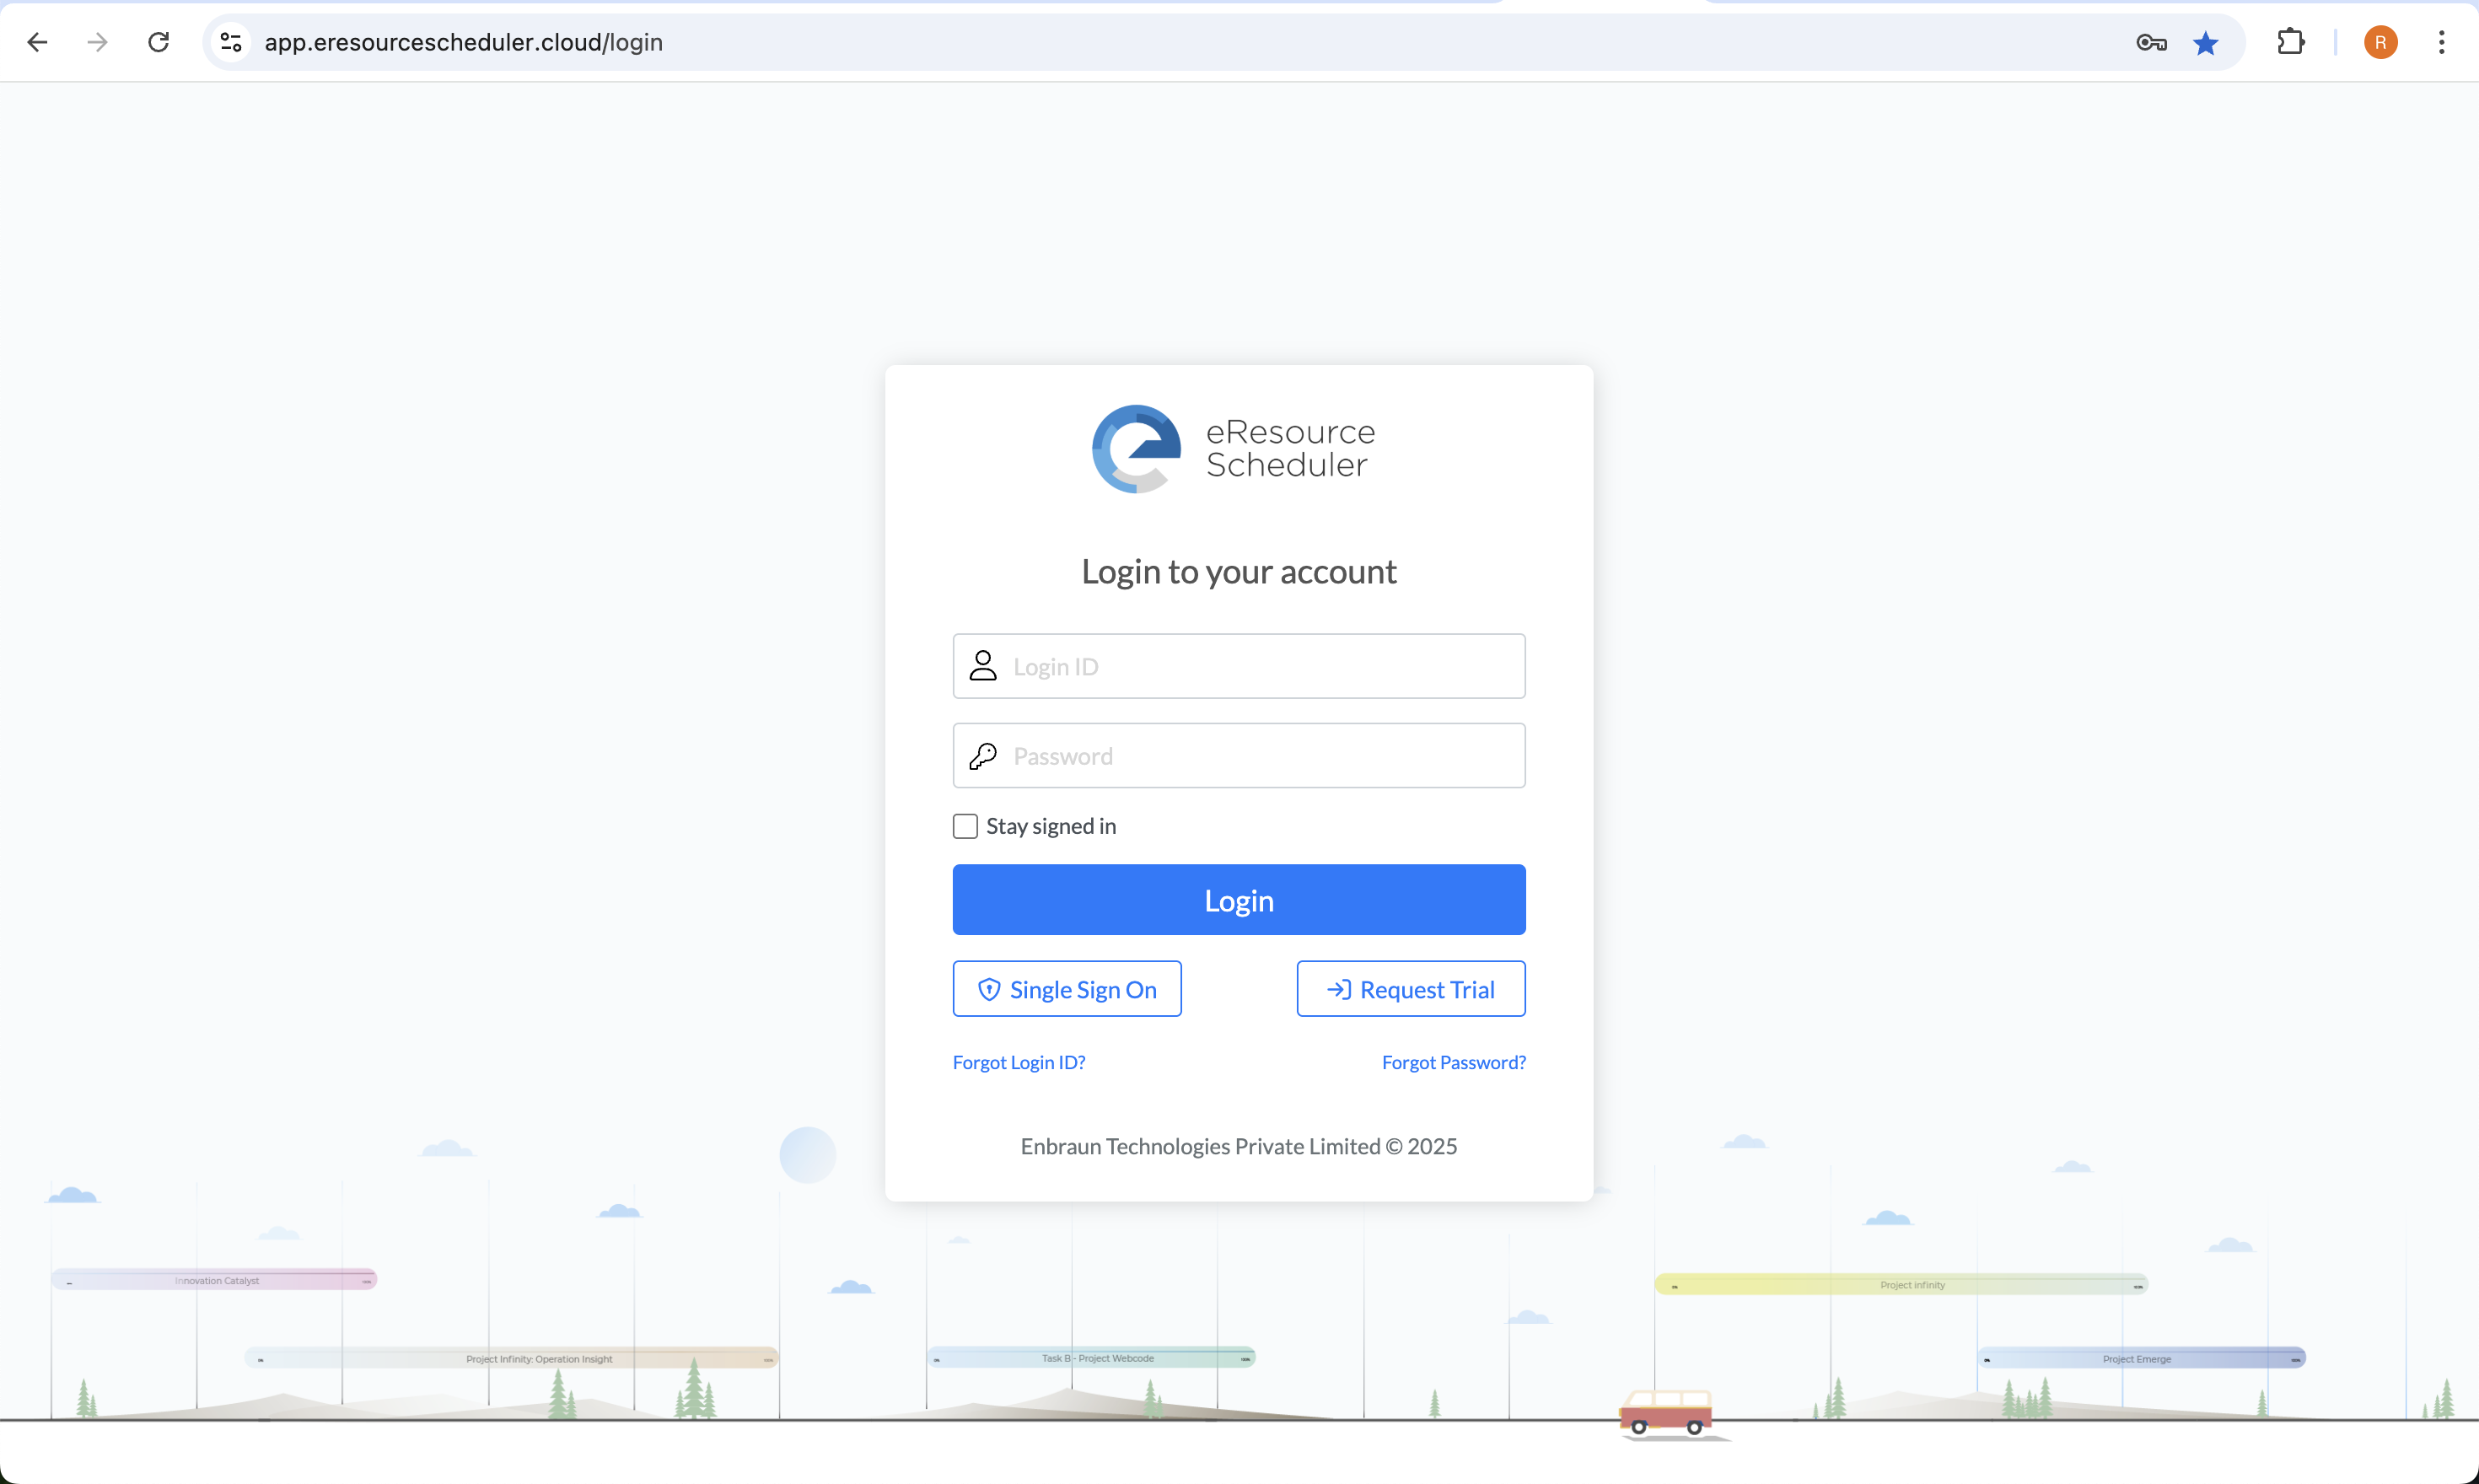
Task: Tick the Stay signed in checkbox
Action: tap(965, 826)
